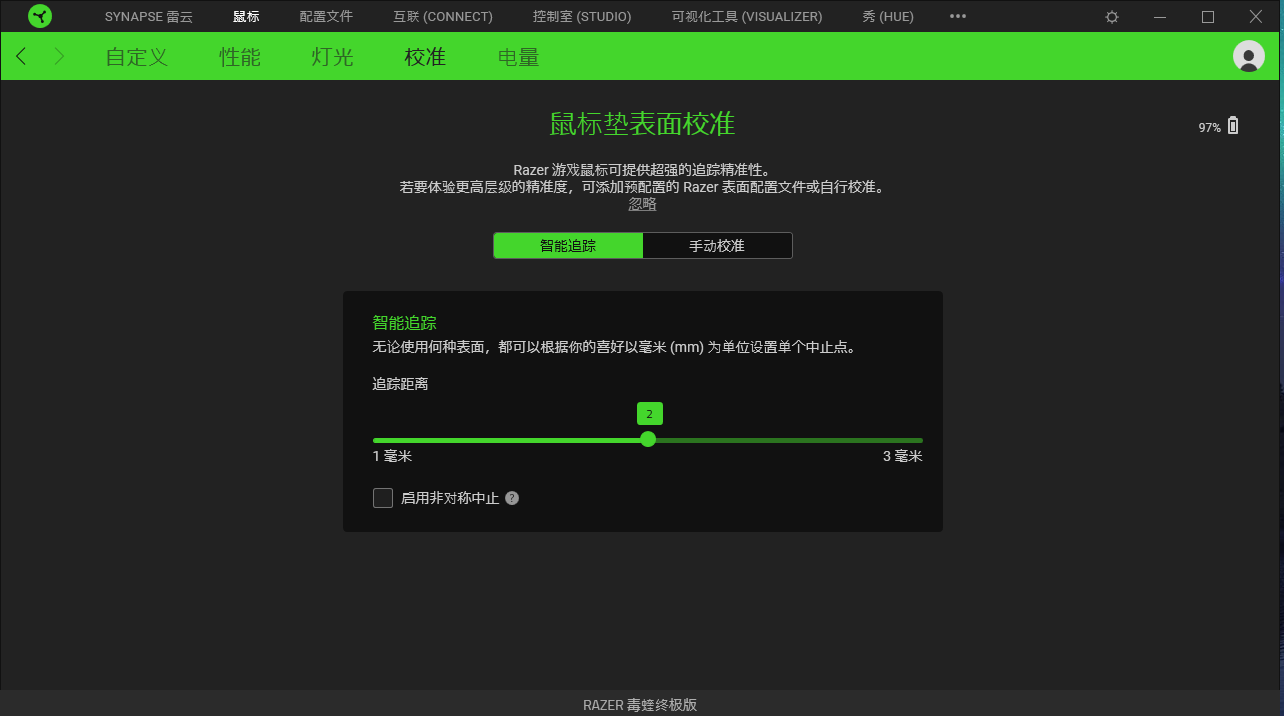Open the 互联 (CONNECT) tab
The height and width of the screenshot is (716, 1284).
[x=443, y=16]
